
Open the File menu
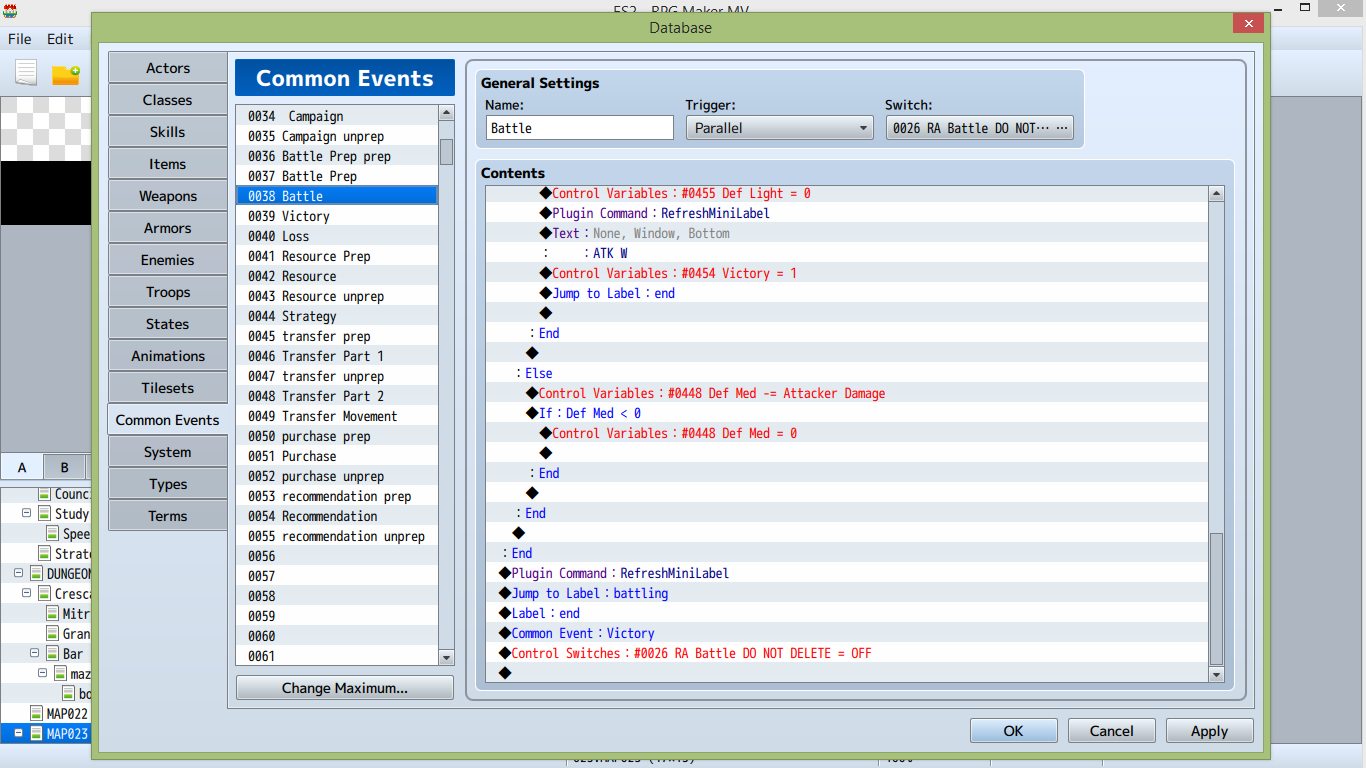click(x=20, y=39)
